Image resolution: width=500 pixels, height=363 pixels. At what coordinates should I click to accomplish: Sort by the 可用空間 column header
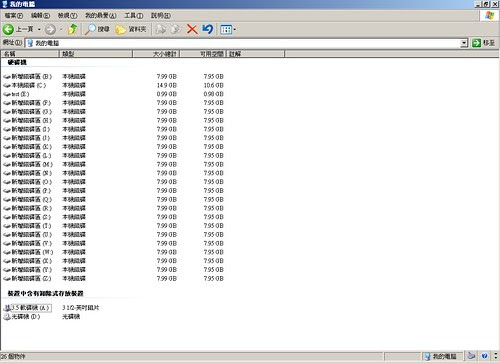(x=203, y=54)
